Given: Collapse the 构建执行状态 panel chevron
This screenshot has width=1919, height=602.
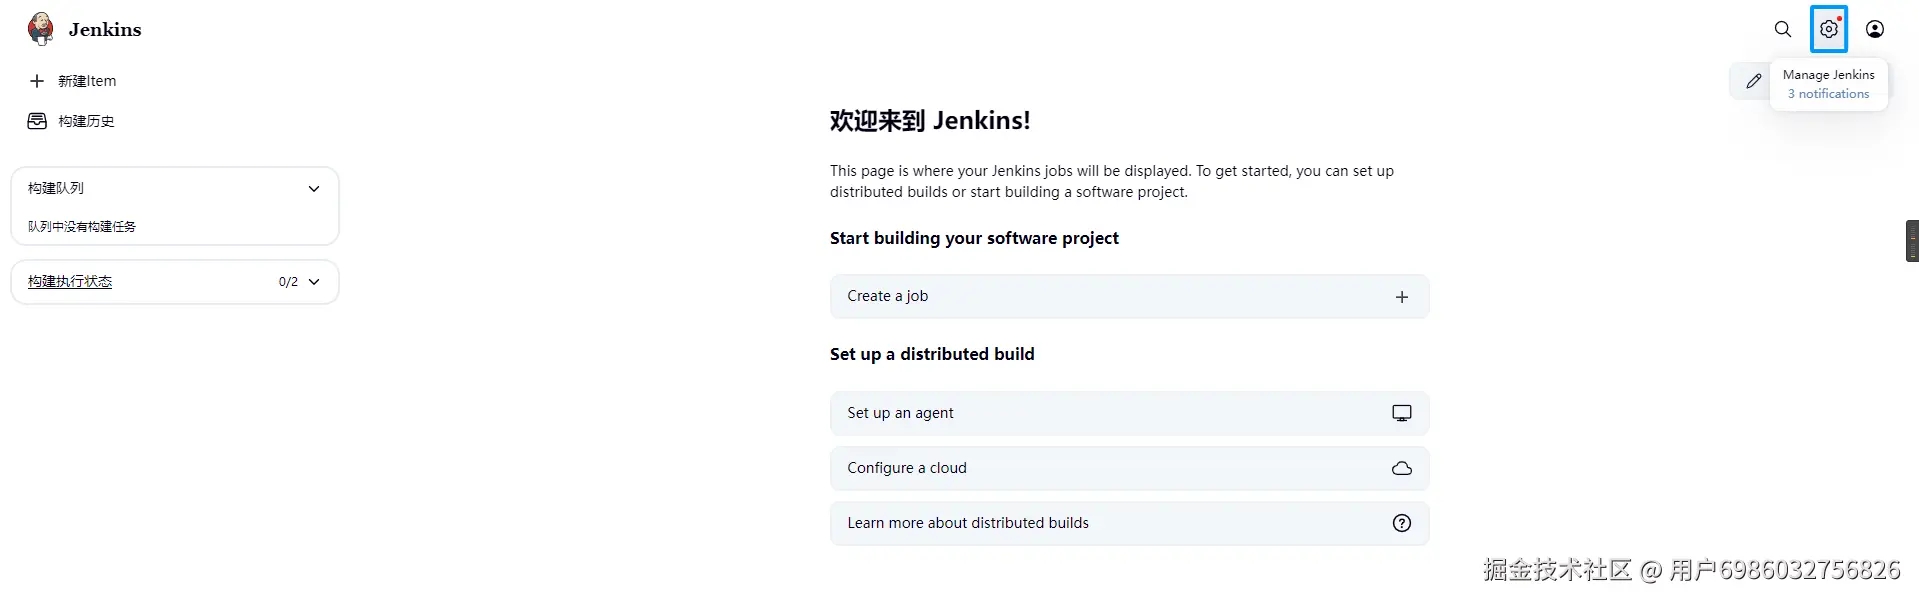Looking at the screenshot, I should coord(314,282).
